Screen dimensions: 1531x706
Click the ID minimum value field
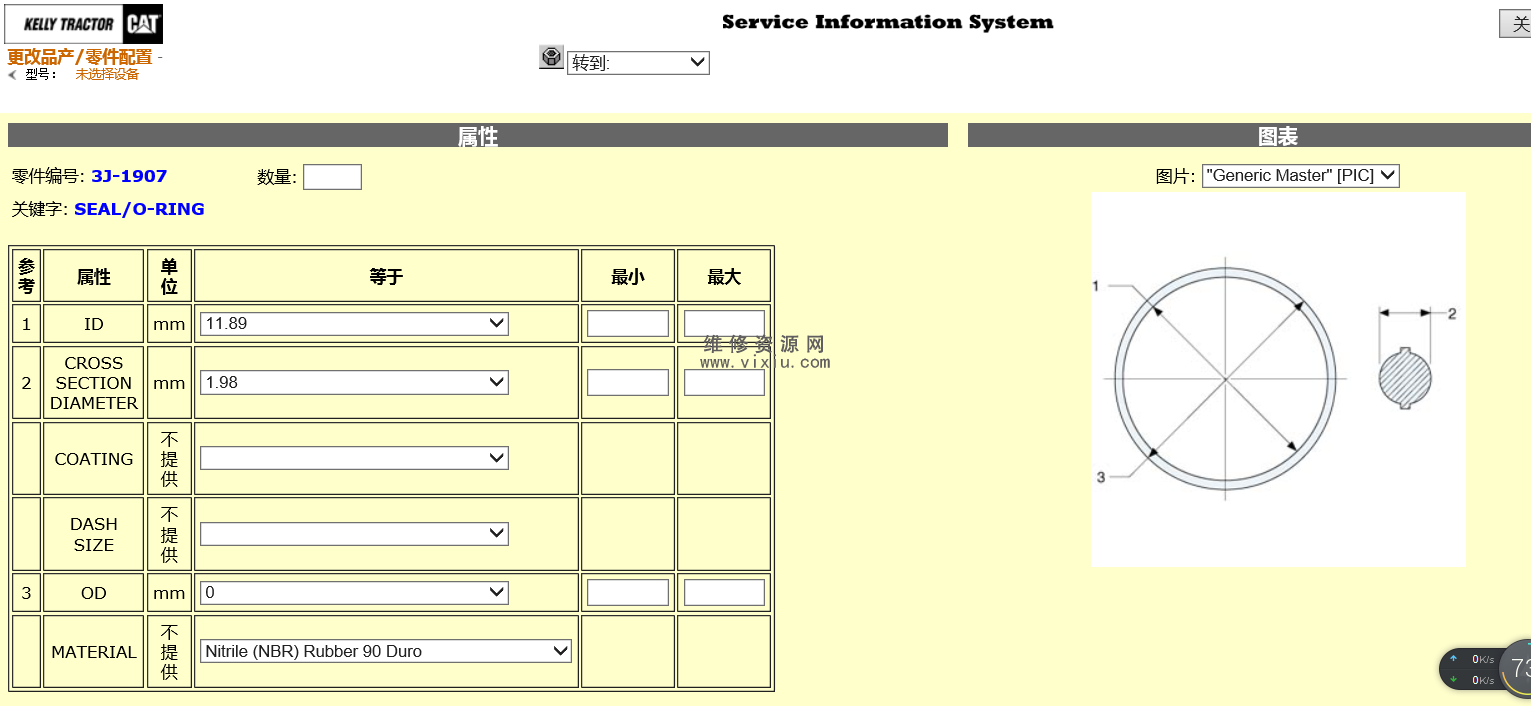(x=628, y=323)
